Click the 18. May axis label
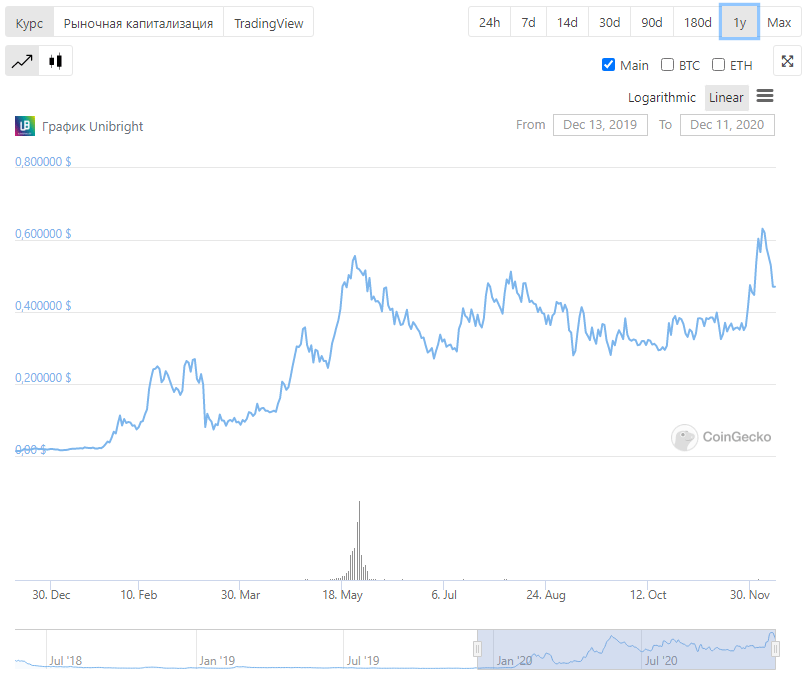 point(343,595)
